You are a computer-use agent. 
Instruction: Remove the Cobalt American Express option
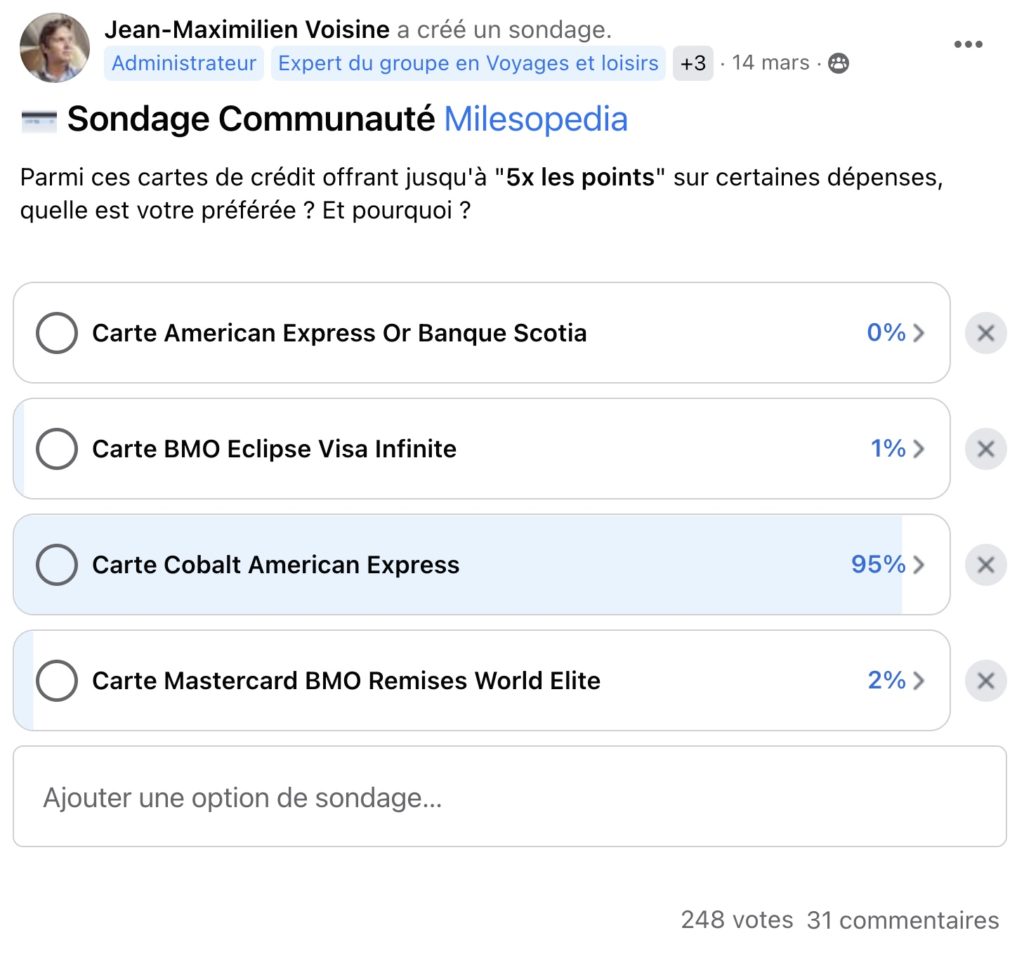click(x=985, y=565)
